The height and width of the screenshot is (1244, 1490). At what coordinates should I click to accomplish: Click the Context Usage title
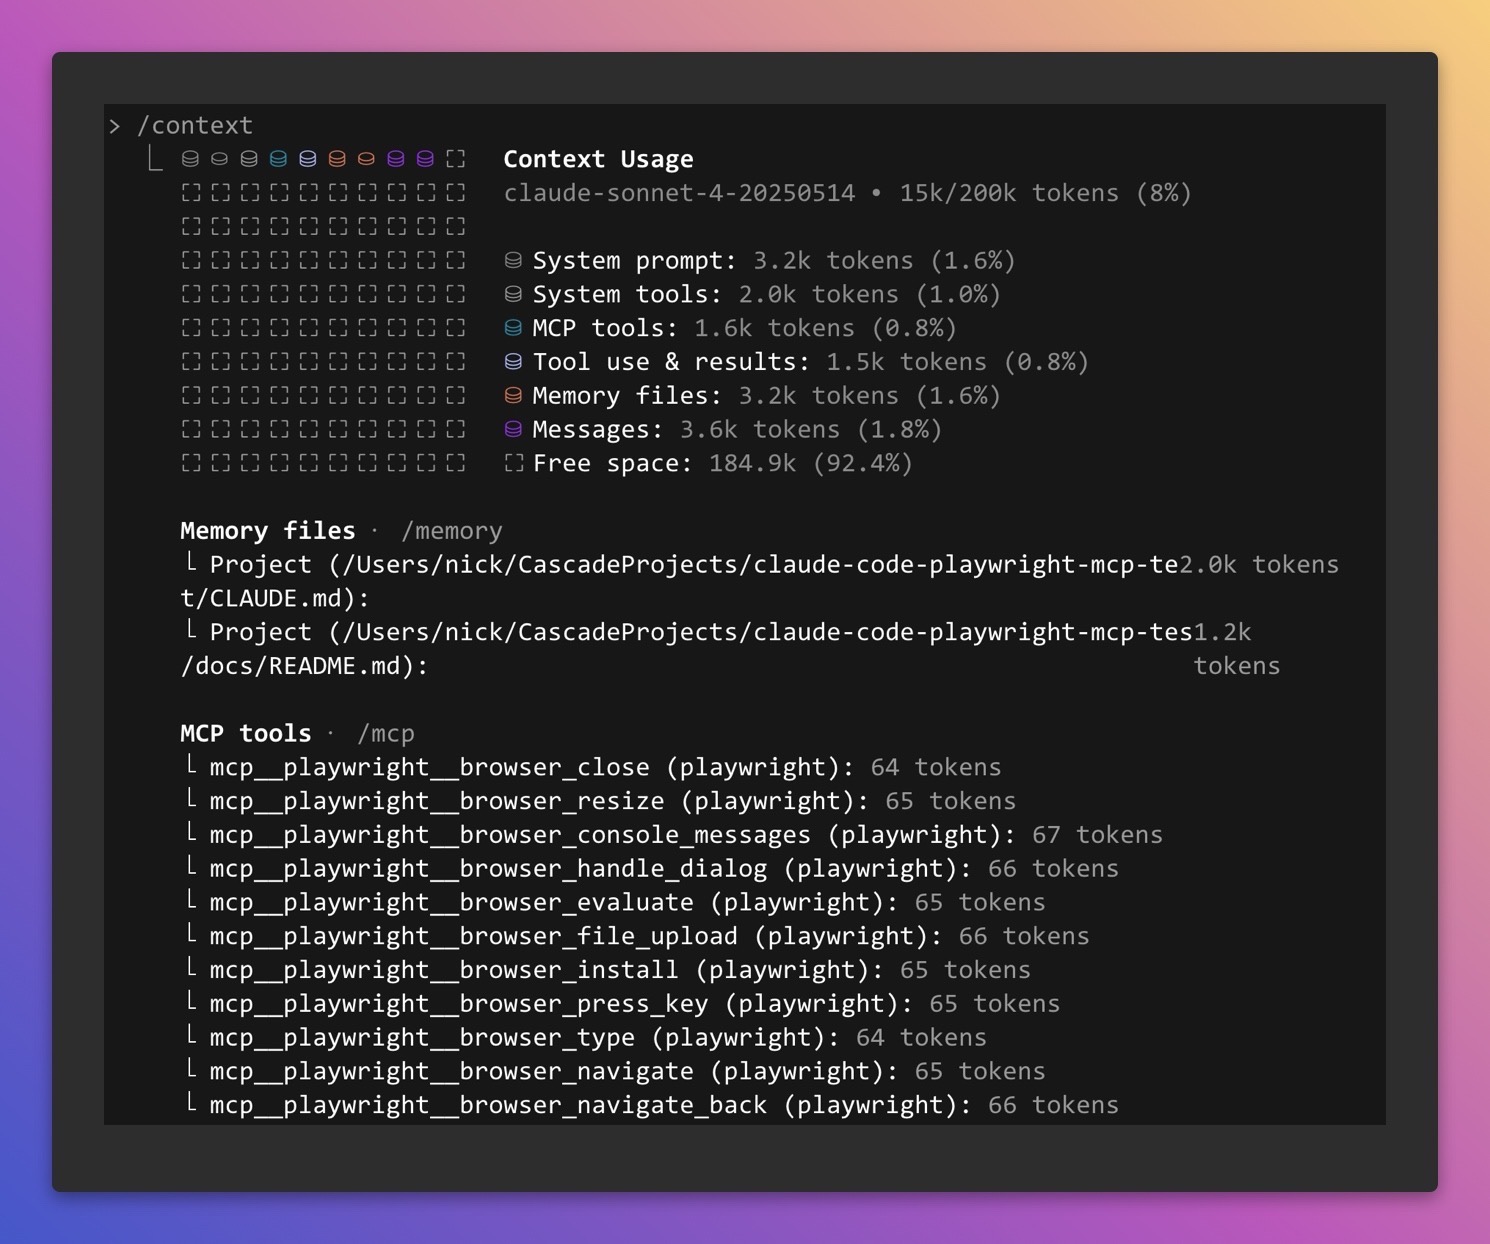pyautogui.click(x=598, y=159)
